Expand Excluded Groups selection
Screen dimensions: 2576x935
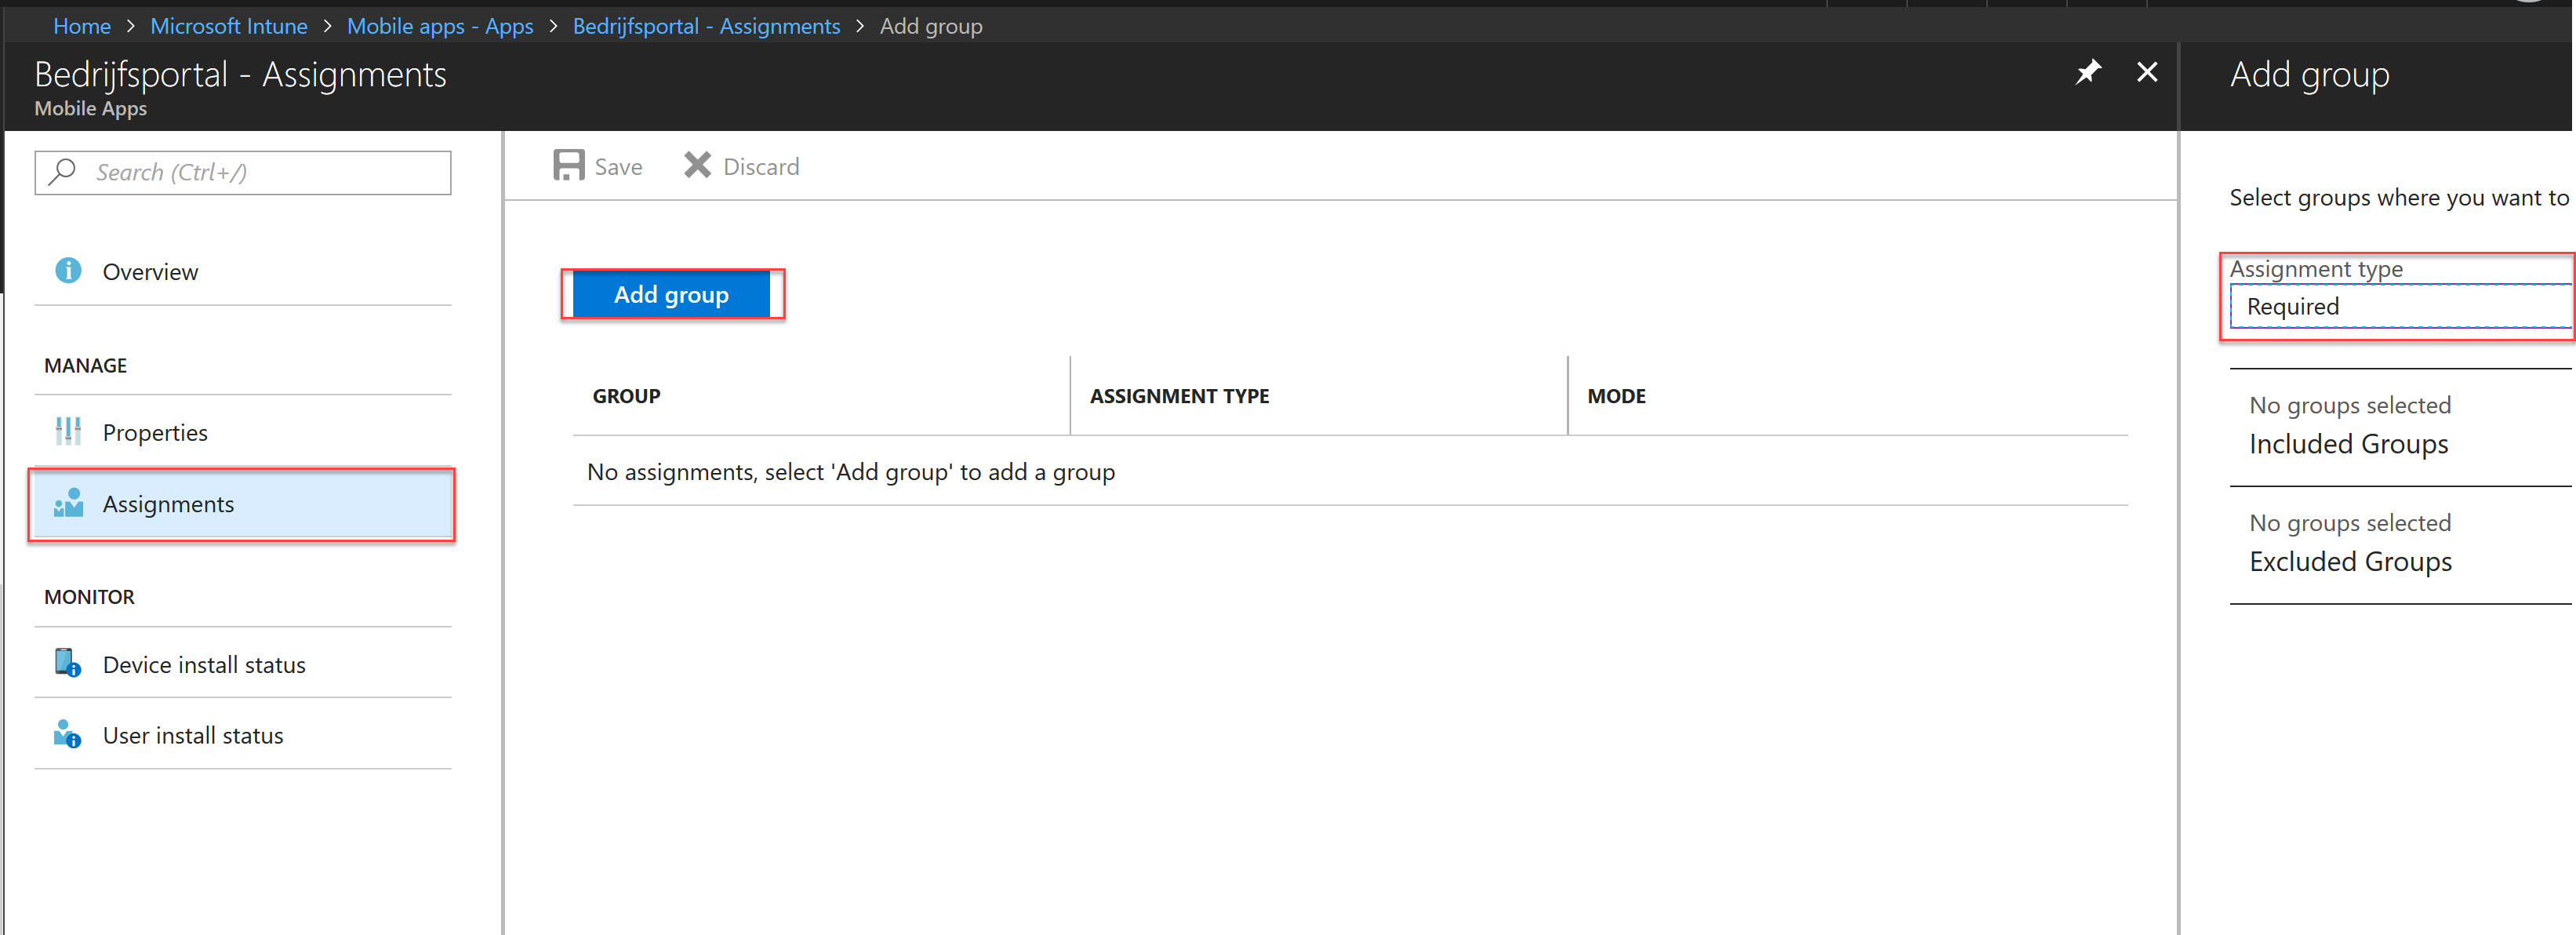click(x=2350, y=562)
